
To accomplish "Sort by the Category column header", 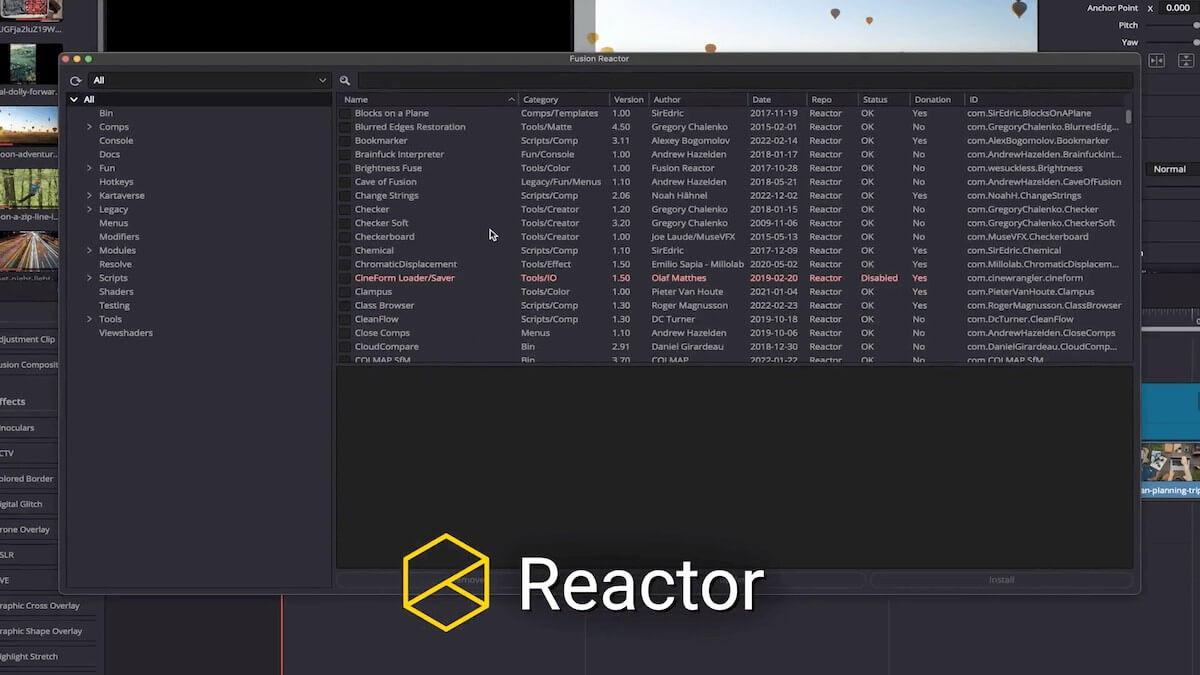I will click(564, 99).
